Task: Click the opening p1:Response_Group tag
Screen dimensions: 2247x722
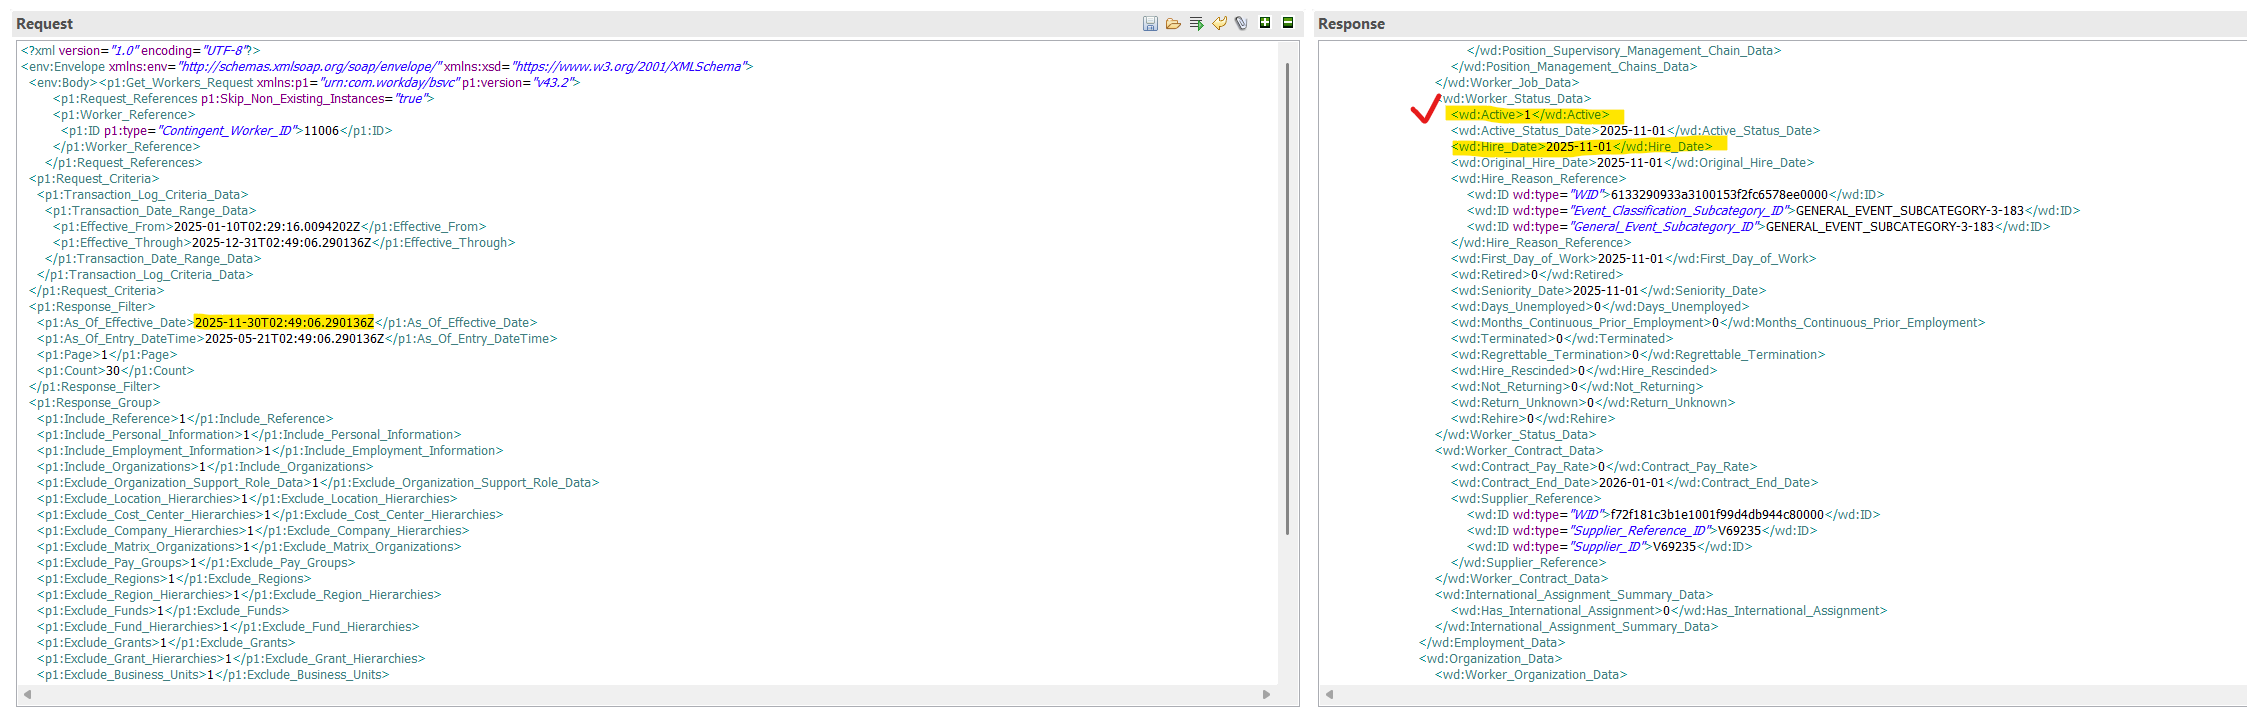Action: 94,402
